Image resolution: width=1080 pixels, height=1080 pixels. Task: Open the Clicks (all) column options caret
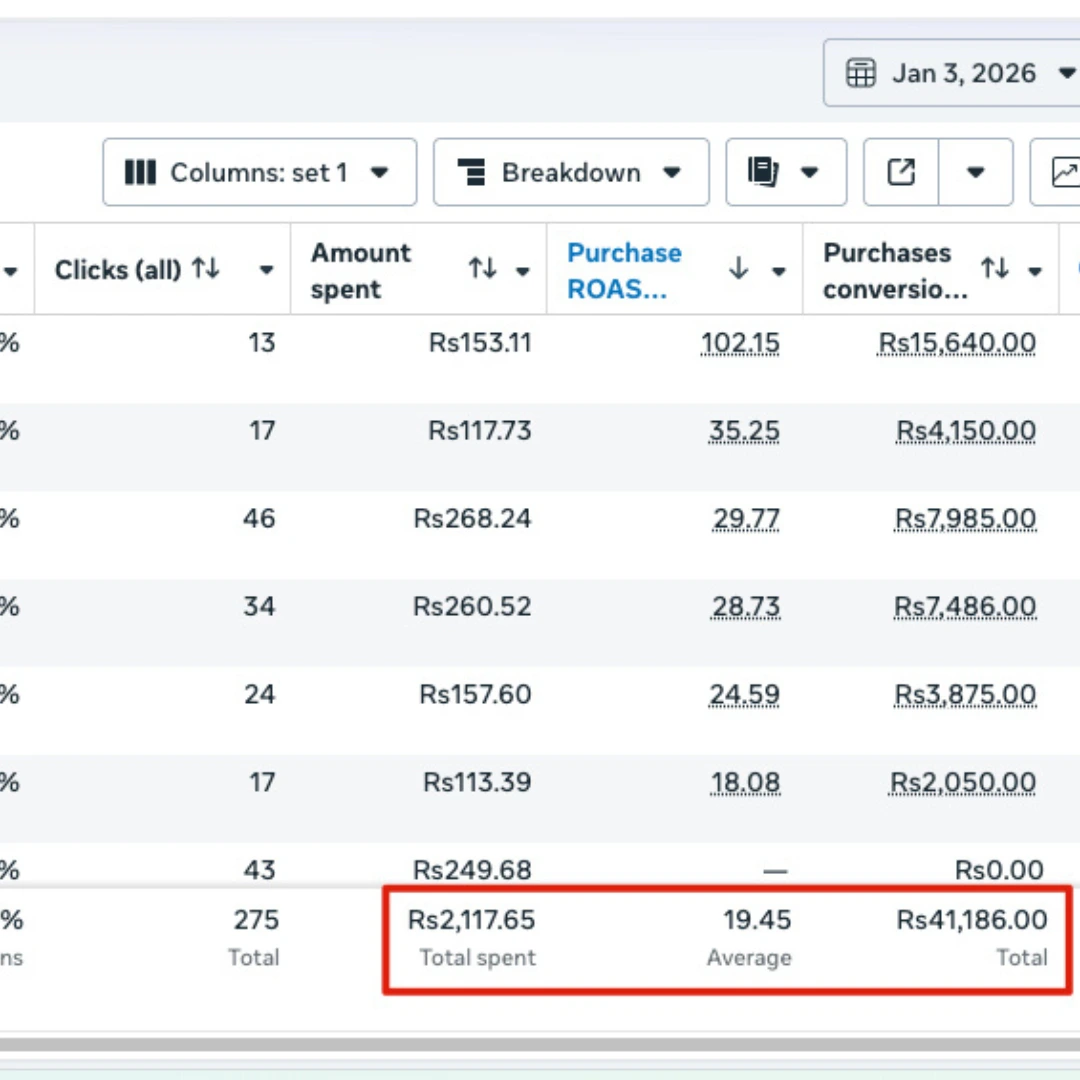pyautogui.click(x=266, y=271)
